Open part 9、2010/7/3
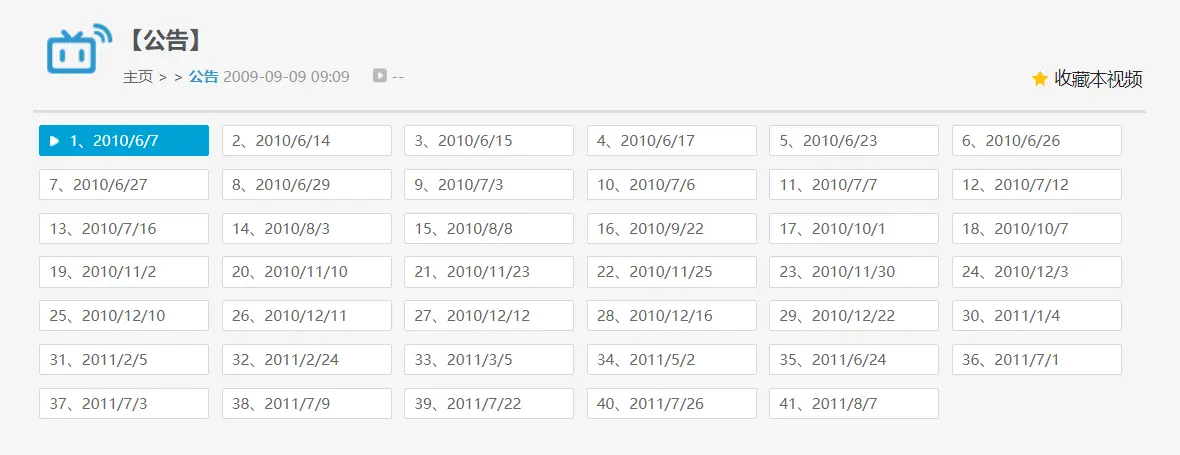 pos(488,185)
